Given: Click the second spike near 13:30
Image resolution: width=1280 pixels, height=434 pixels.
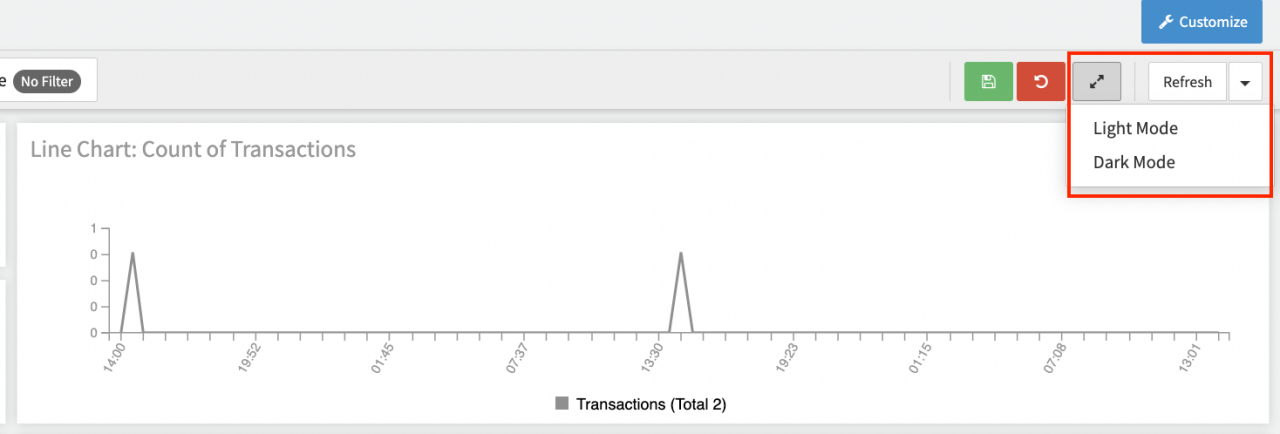Looking at the screenshot, I should tap(681, 254).
